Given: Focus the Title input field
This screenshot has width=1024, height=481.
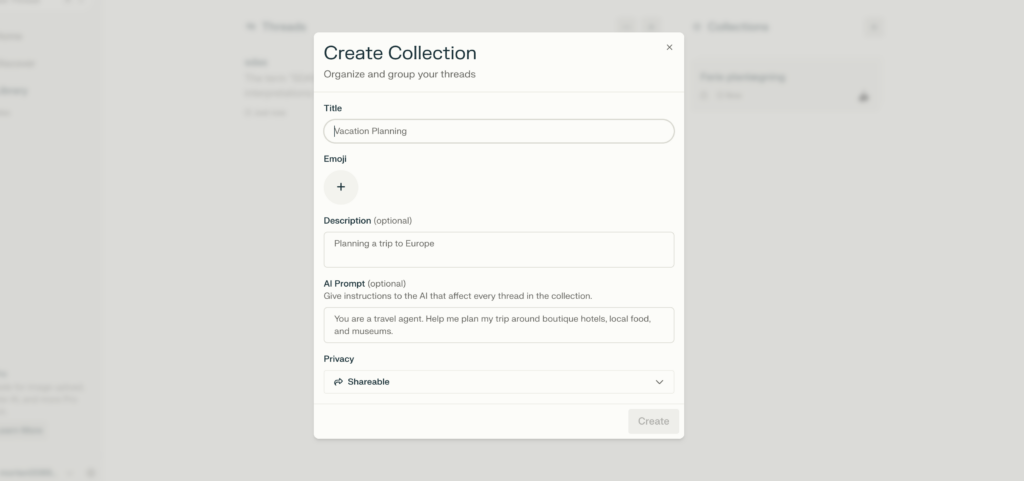Looking at the screenshot, I should [x=499, y=131].
